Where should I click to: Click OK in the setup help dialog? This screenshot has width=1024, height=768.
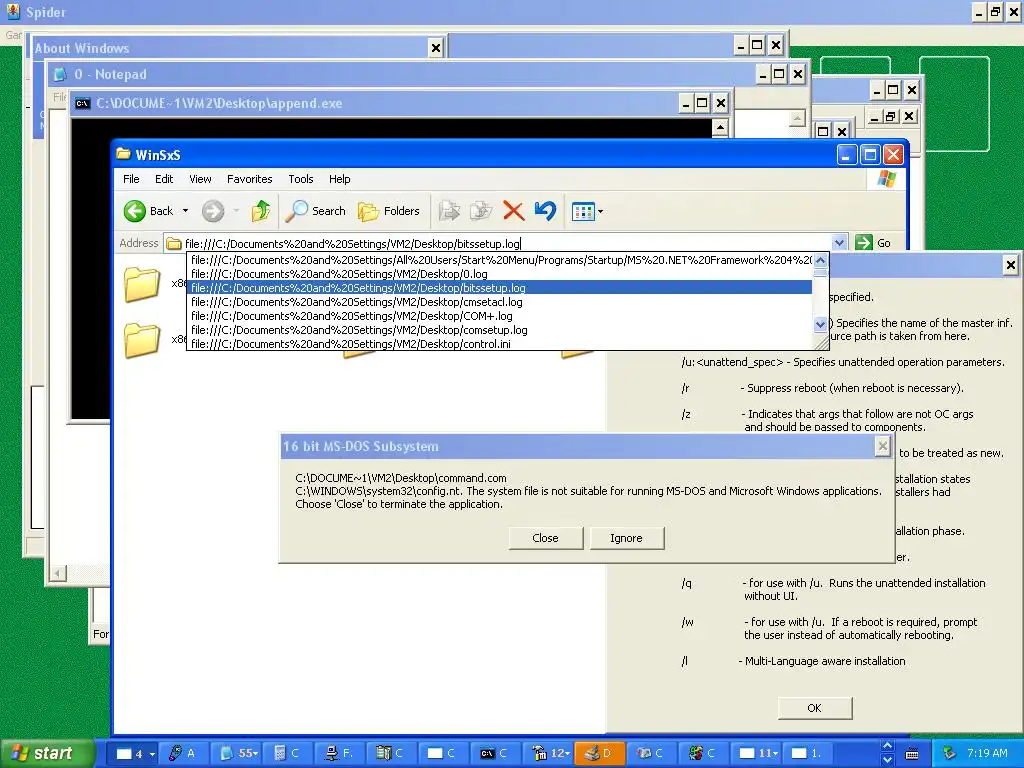(814, 708)
